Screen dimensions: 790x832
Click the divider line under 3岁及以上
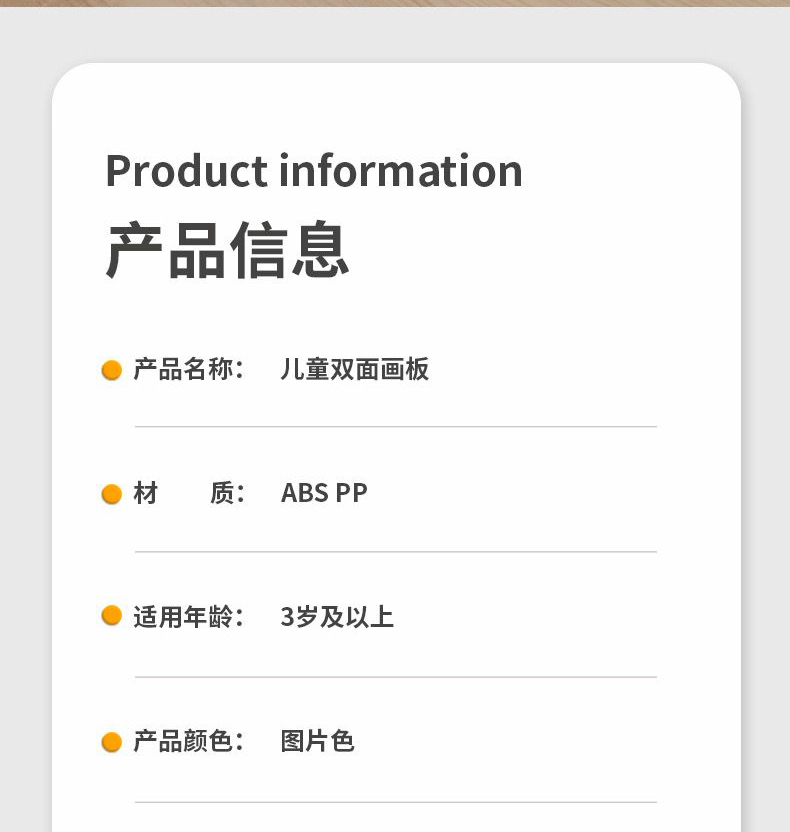pyautogui.click(x=396, y=677)
